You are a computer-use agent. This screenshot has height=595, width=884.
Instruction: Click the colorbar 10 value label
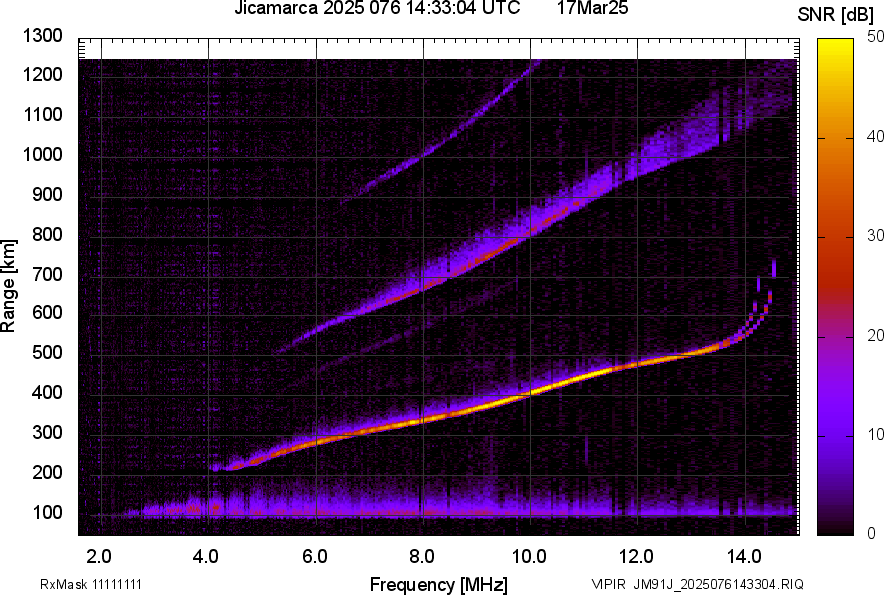click(x=875, y=434)
